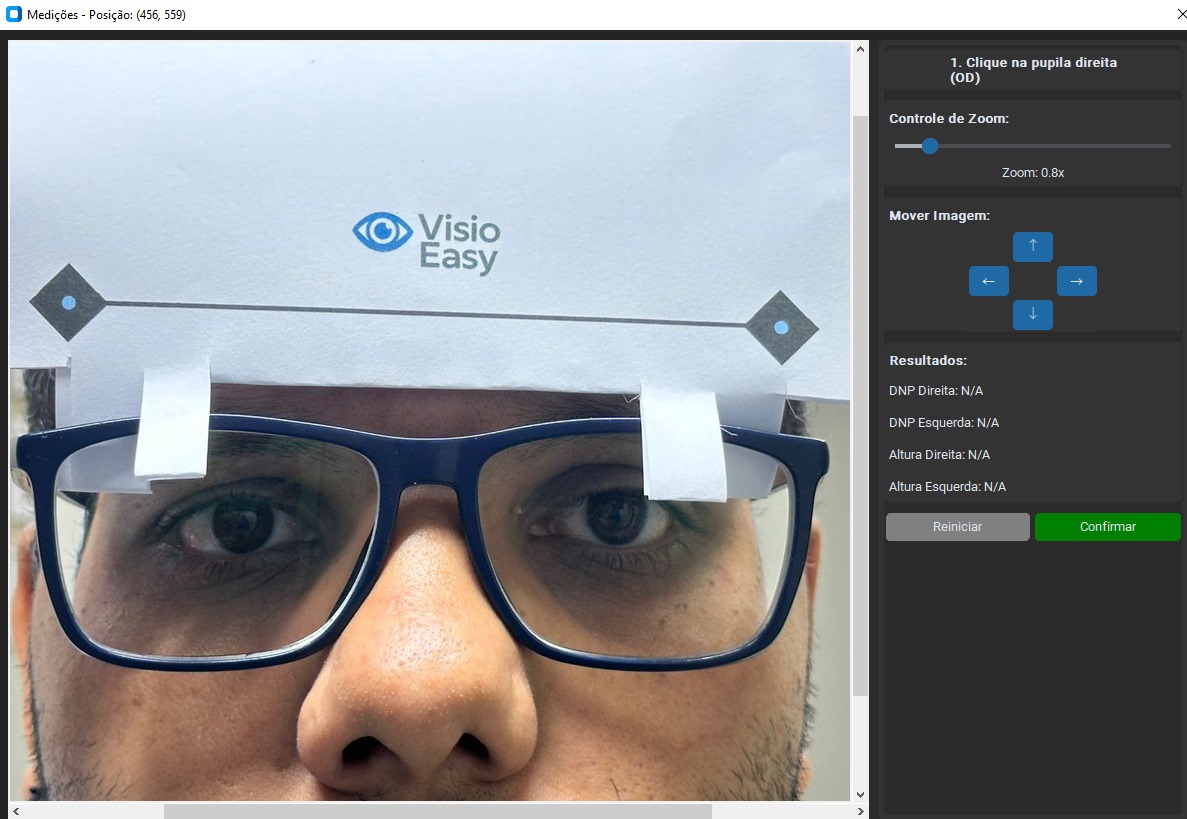Viewport: 1187px width, 819px height.
Task: Click the Visio Easy logo in the photo
Action: tap(427, 243)
